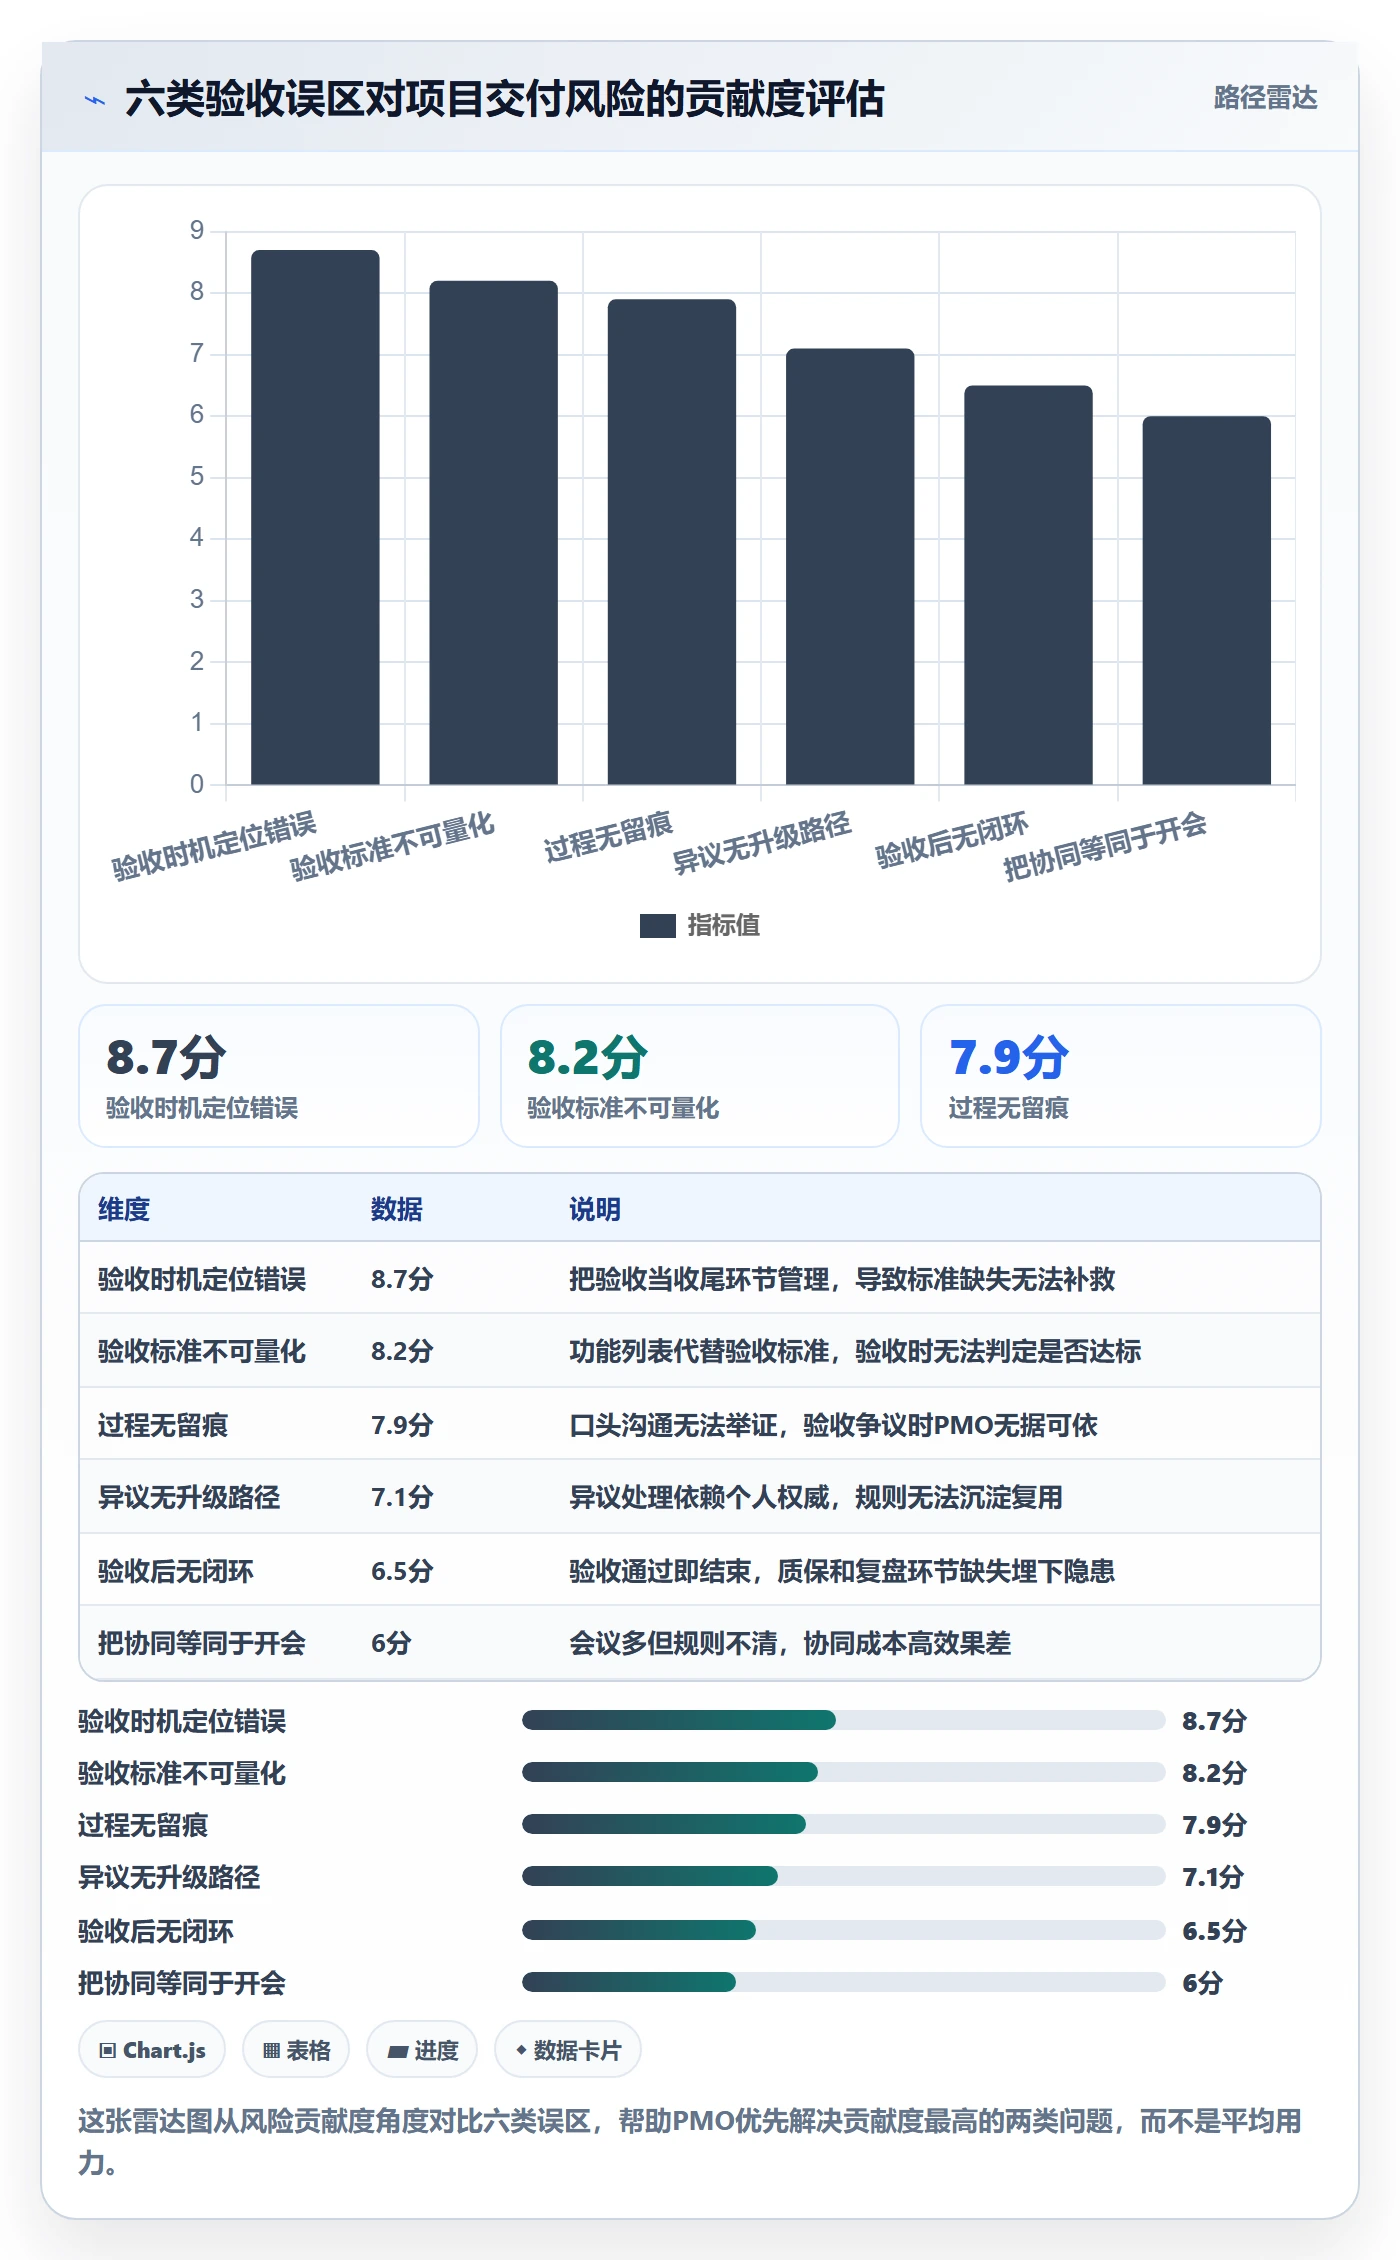Open the 8.2分 data card

point(700,1076)
